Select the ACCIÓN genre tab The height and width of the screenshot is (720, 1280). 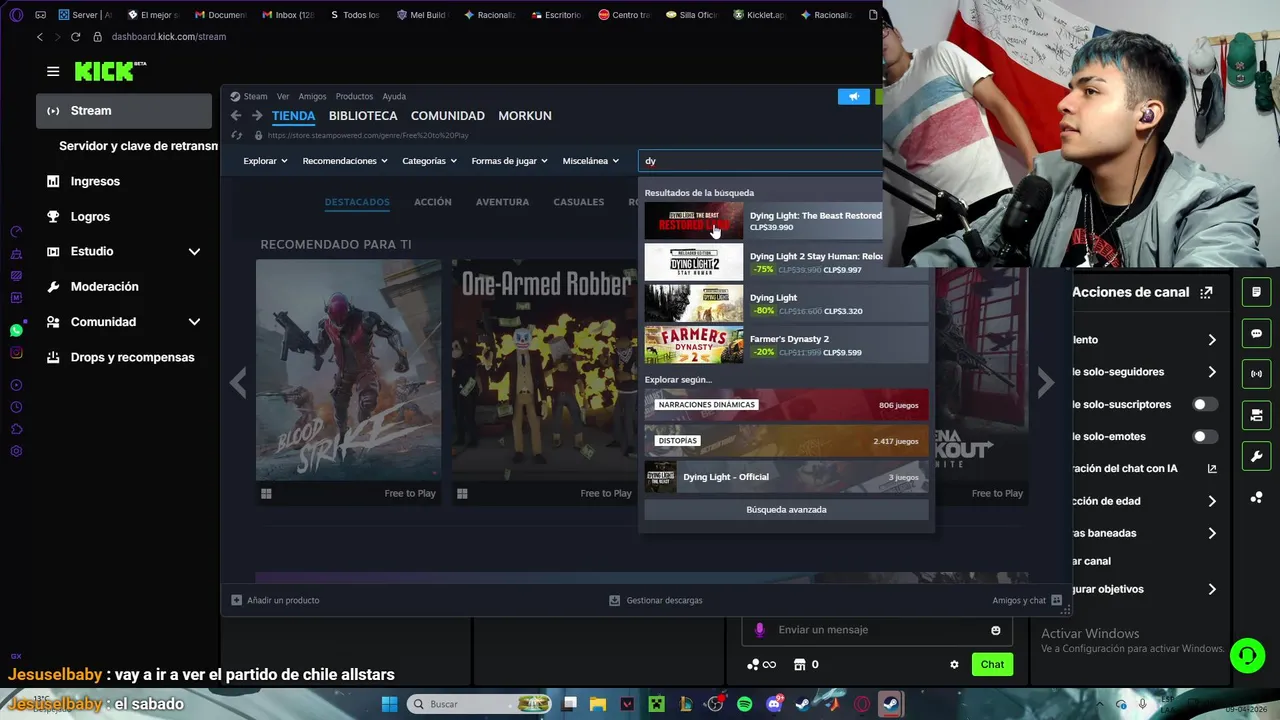coord(433,202)
